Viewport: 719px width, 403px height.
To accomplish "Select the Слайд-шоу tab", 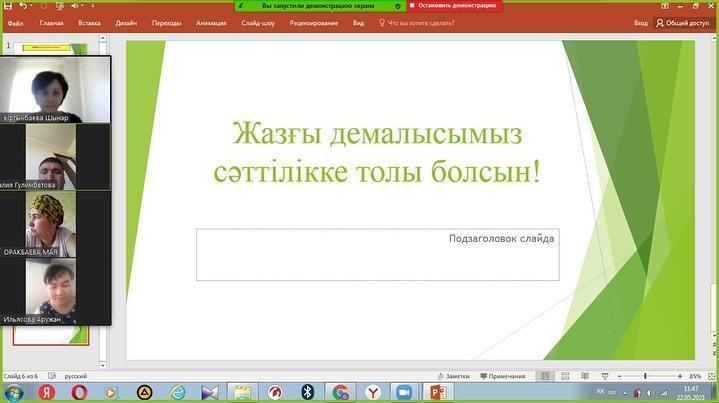I will tap(258, 23).
